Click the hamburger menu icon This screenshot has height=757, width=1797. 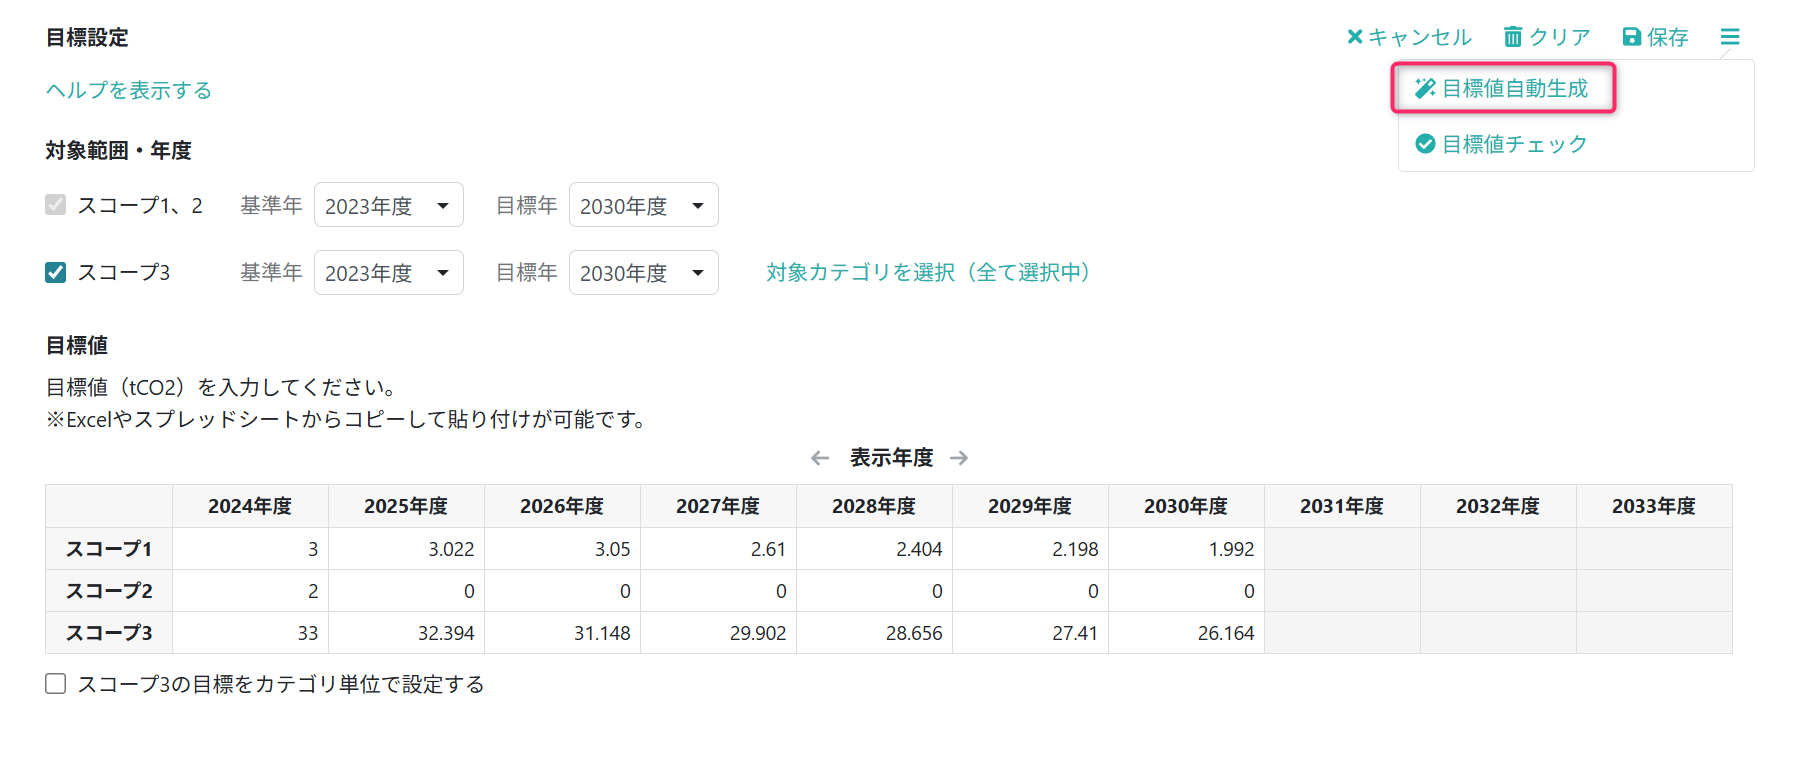[x=1729, y=37]
